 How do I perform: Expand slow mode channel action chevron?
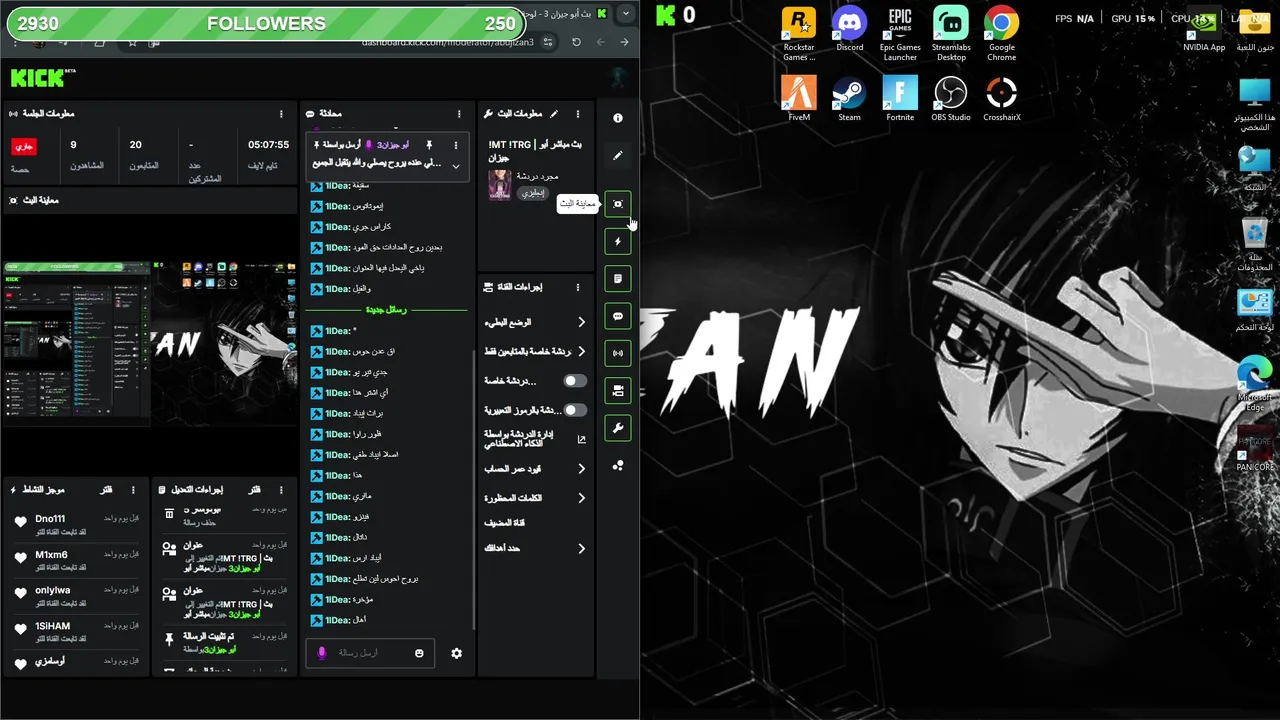[581, 322]
